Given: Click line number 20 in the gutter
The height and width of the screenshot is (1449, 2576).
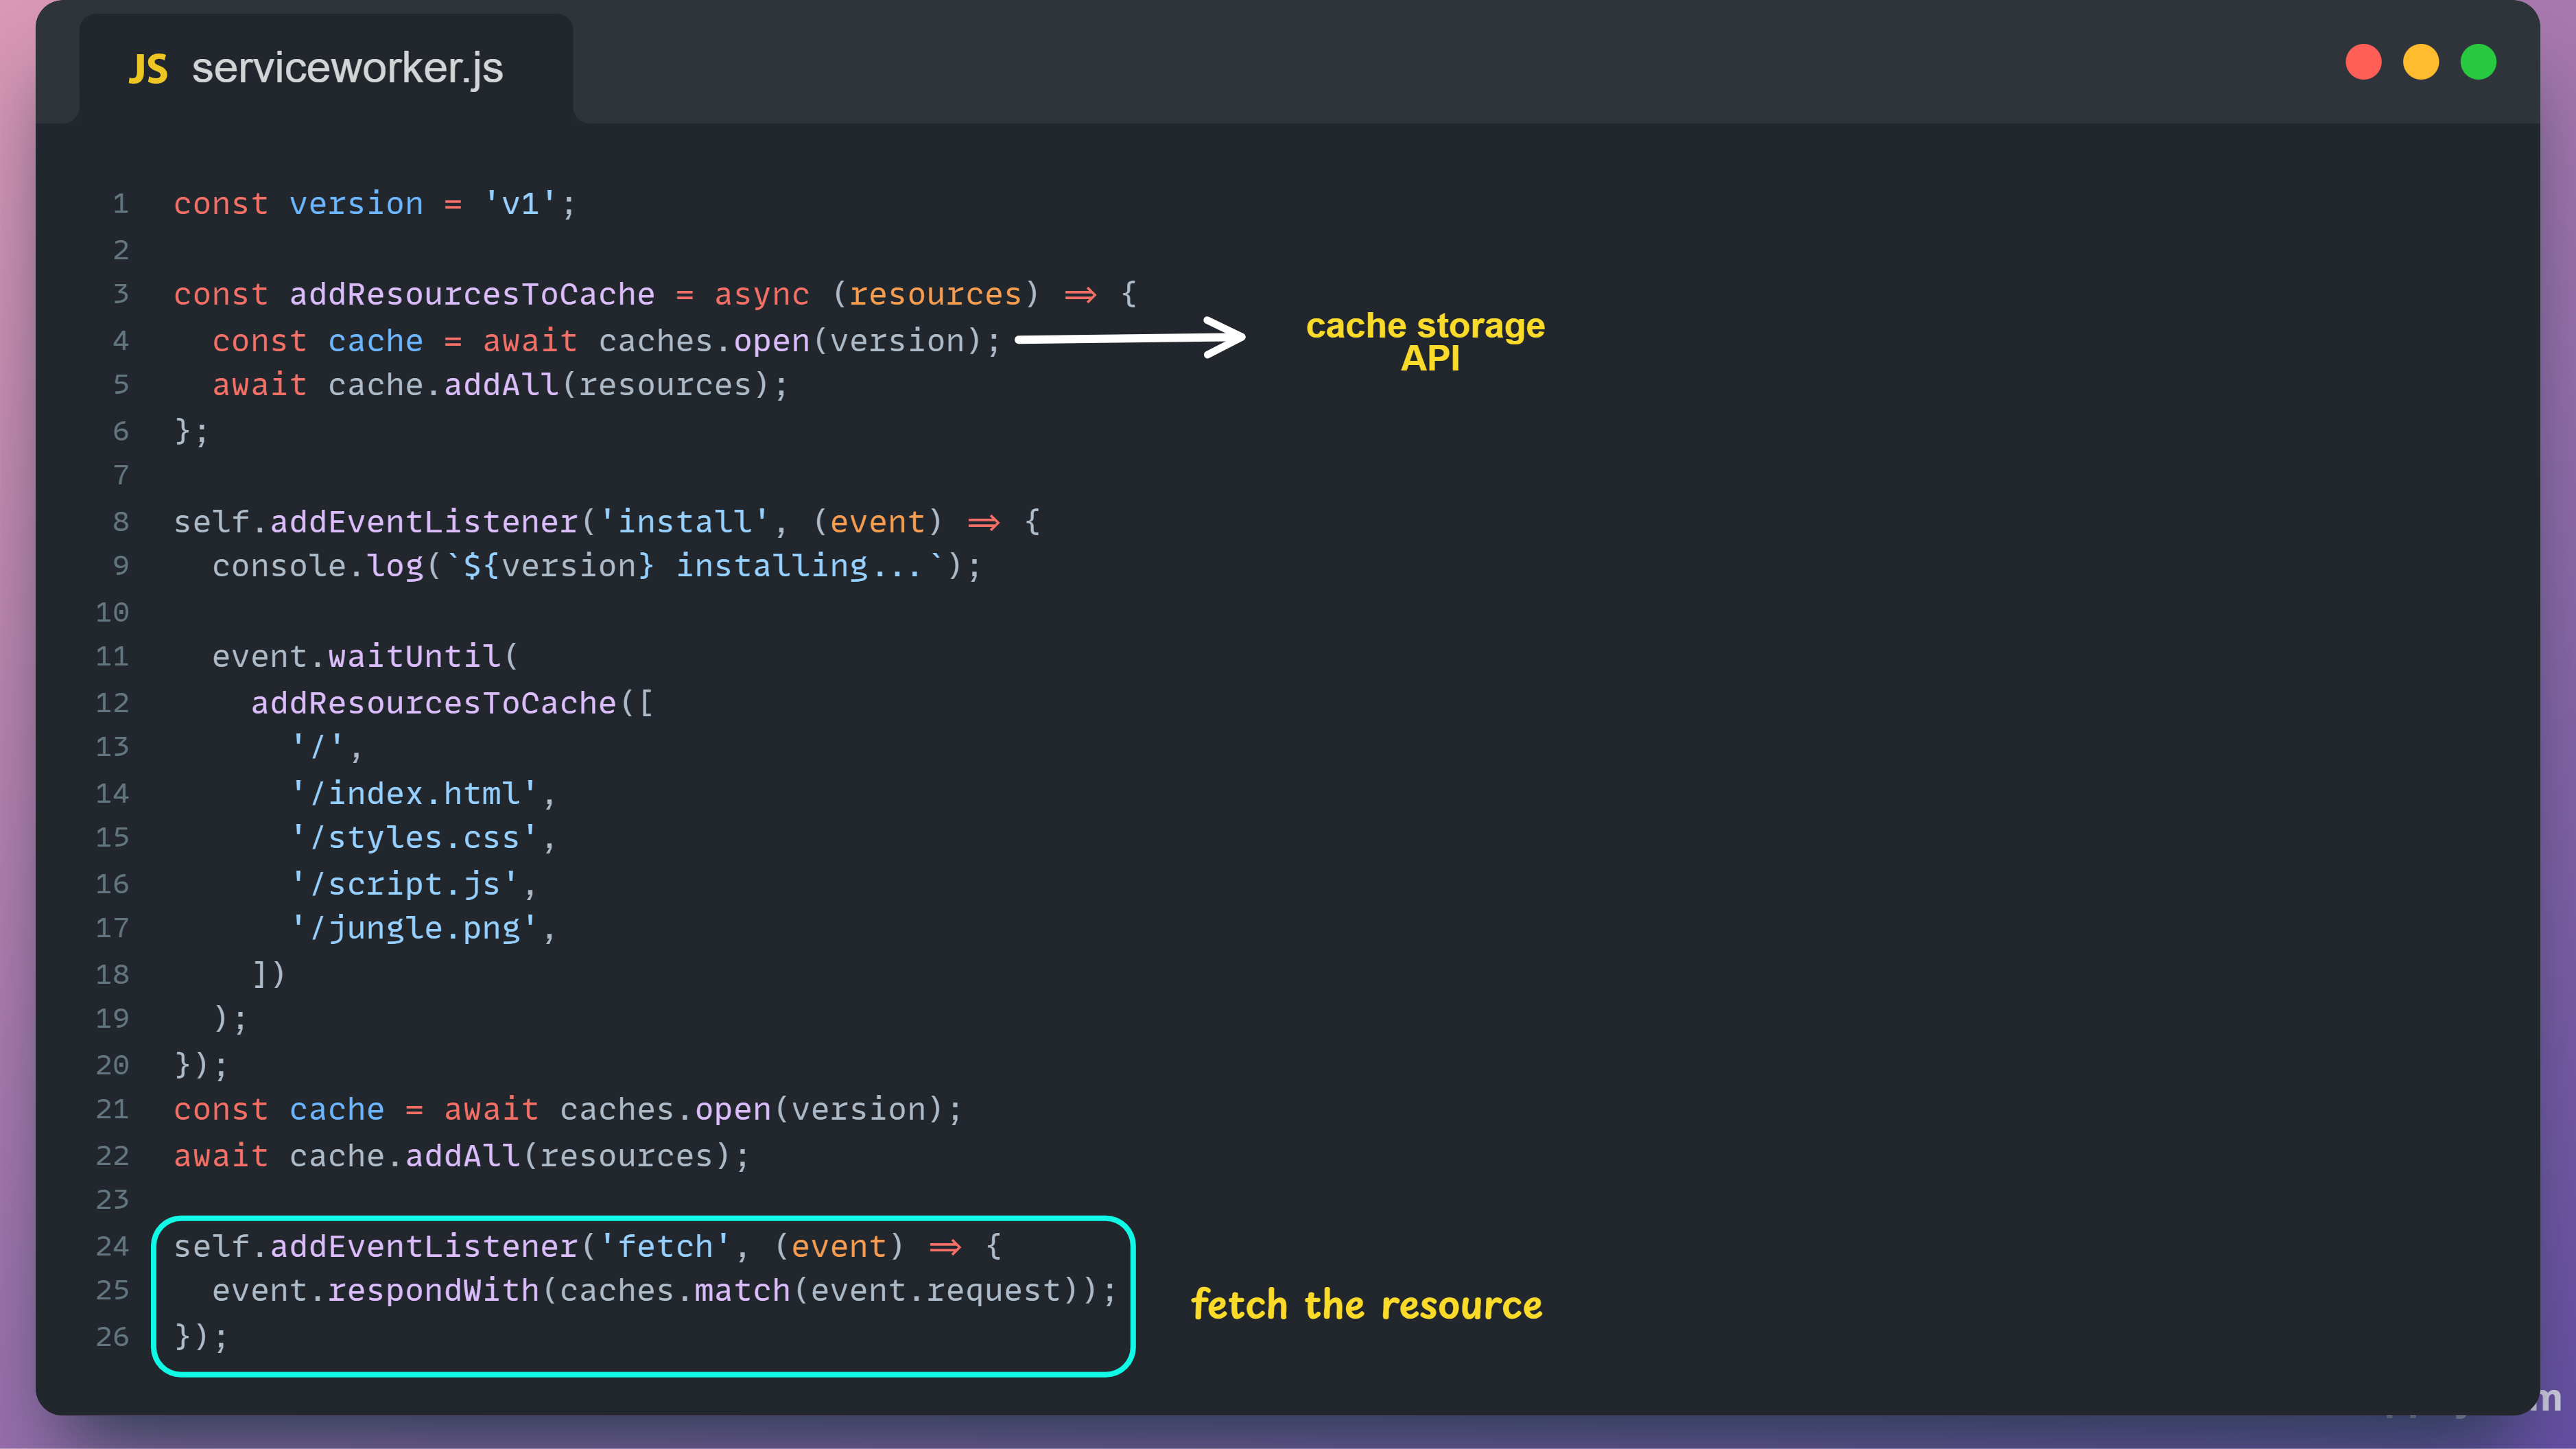Looking at the screenshot, I should point(112,1065).
